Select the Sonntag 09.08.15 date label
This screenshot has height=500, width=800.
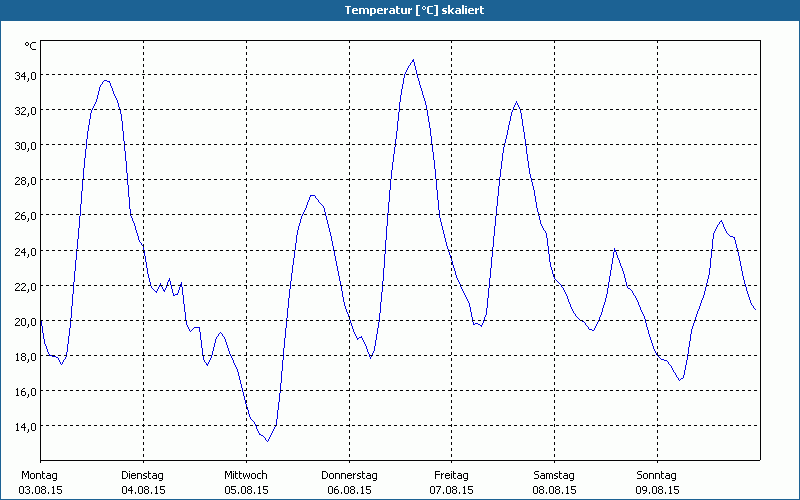[657, 483]
